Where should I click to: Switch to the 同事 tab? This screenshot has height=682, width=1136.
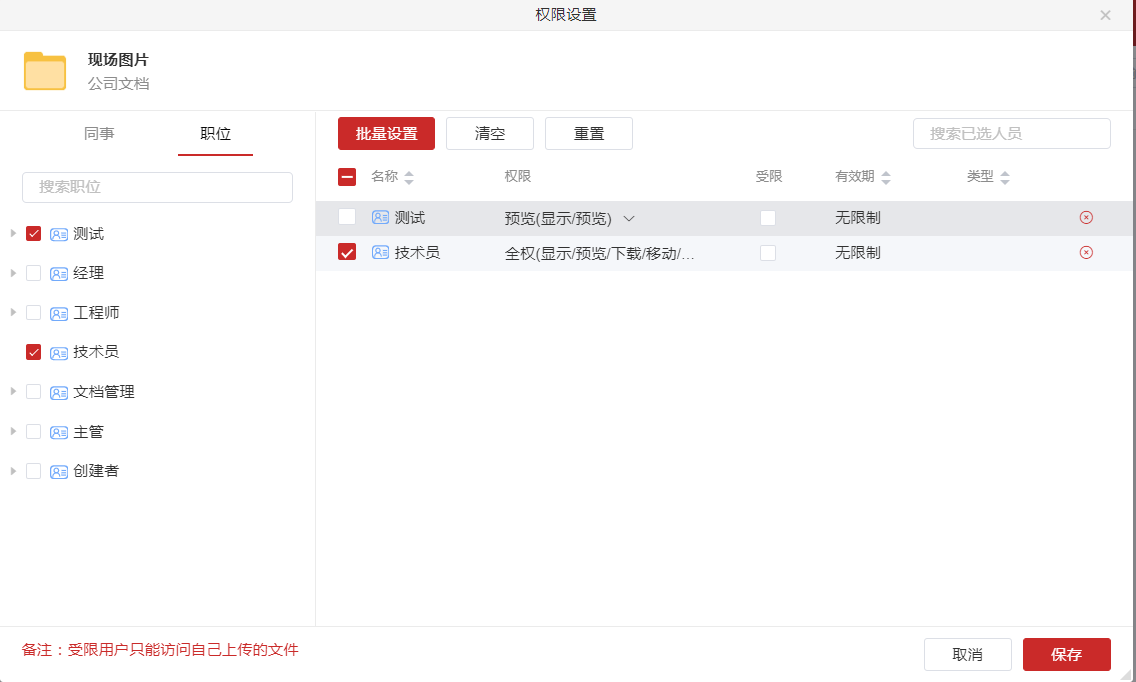pos(99,132)
